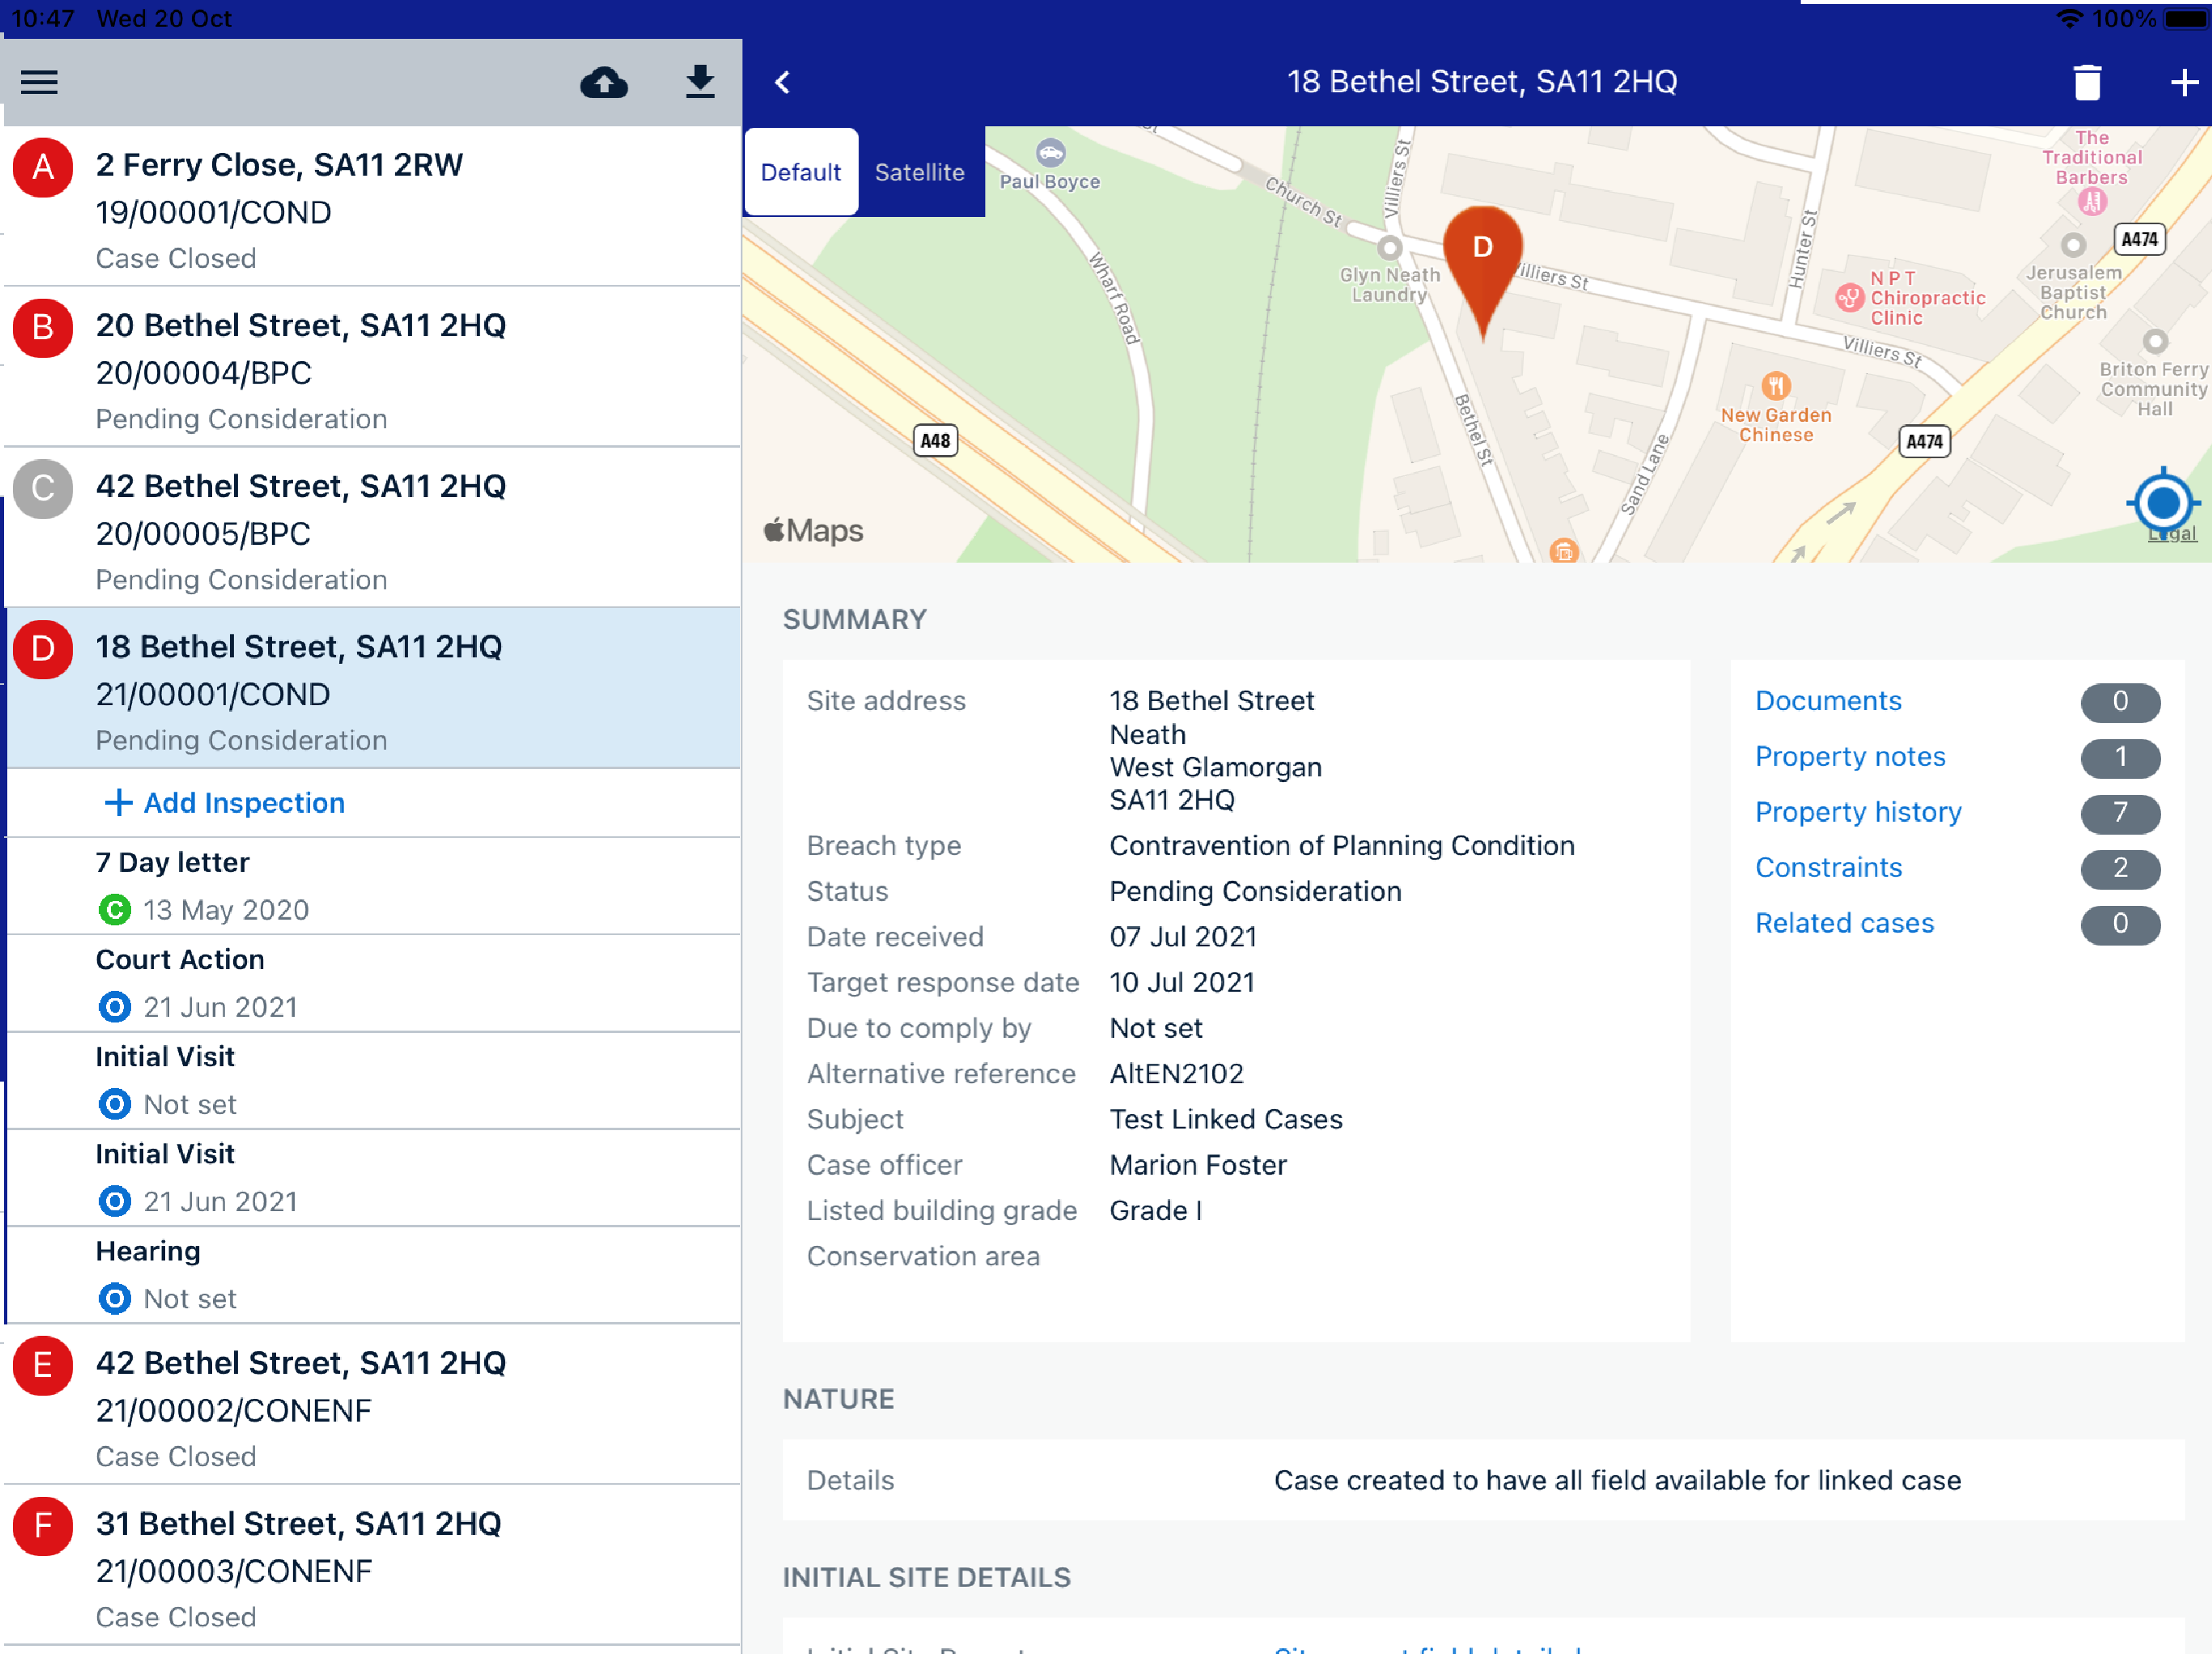Screen dimensions: 2212x1658
Task: Tap the grey C case badge
Action: (42, 489)
